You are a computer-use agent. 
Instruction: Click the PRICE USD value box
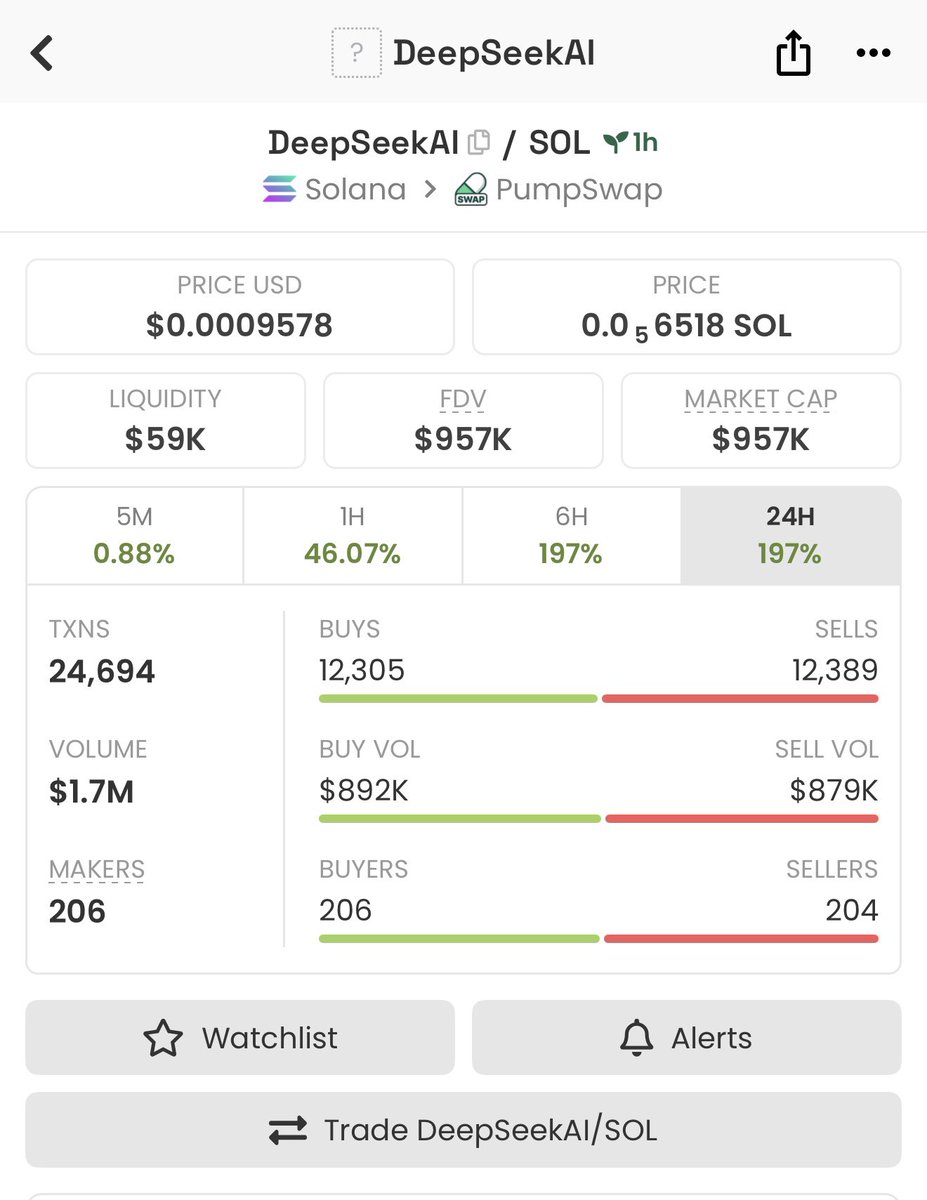[240, 306]
